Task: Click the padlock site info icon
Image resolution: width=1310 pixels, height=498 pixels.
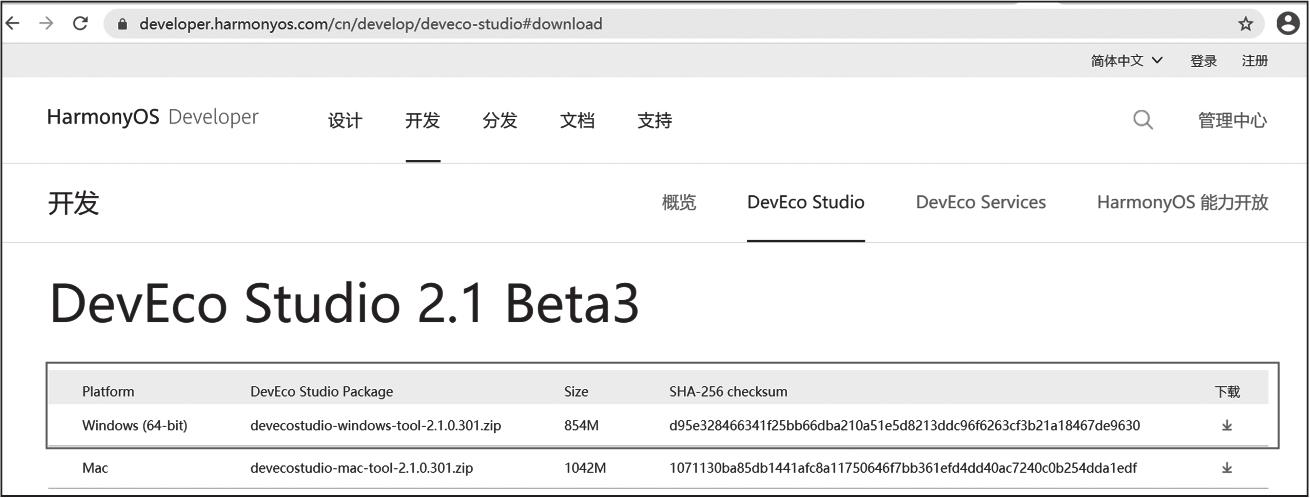Action: coord(122,24)
